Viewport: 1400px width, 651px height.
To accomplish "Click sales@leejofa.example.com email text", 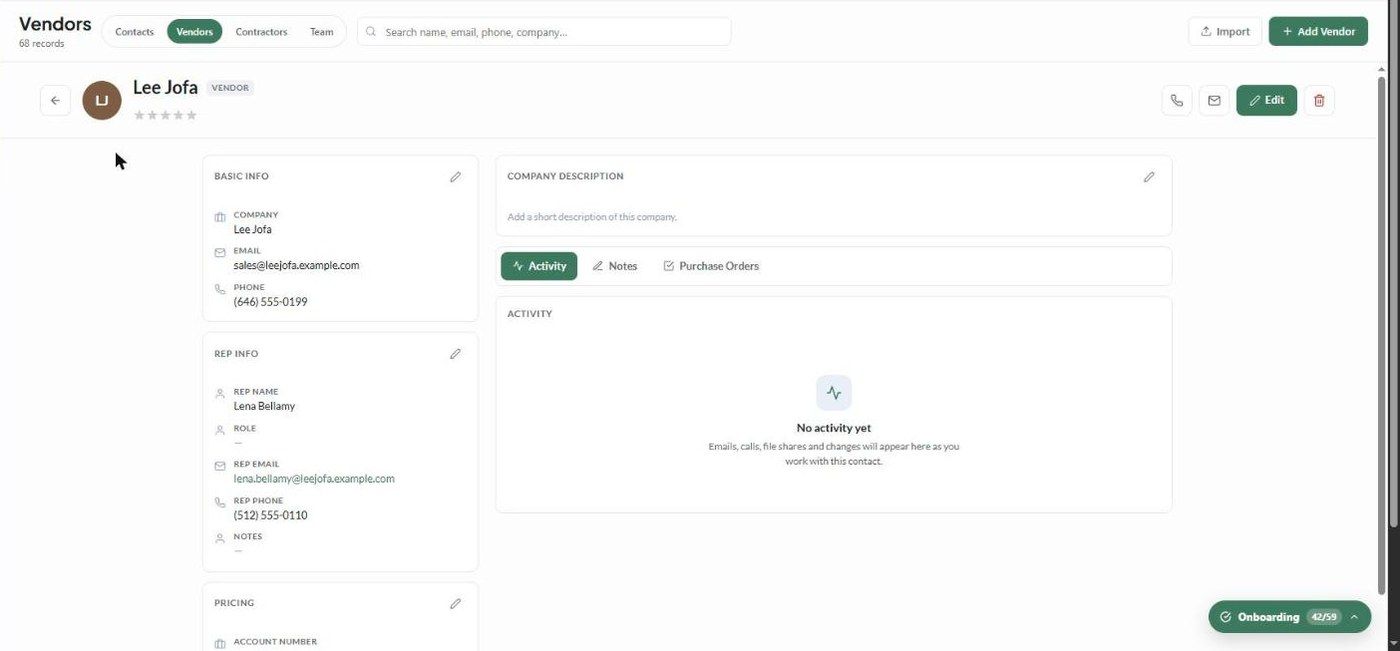I will coord(296,266).
